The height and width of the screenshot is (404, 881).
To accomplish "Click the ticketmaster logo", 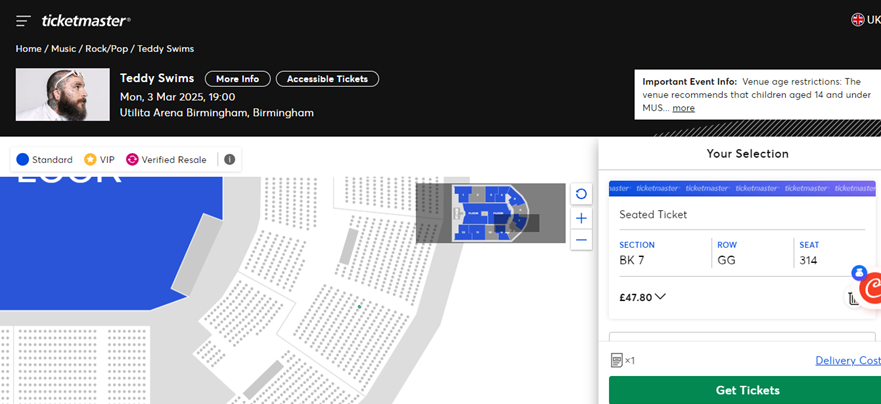I will click(x=86, y=21).
